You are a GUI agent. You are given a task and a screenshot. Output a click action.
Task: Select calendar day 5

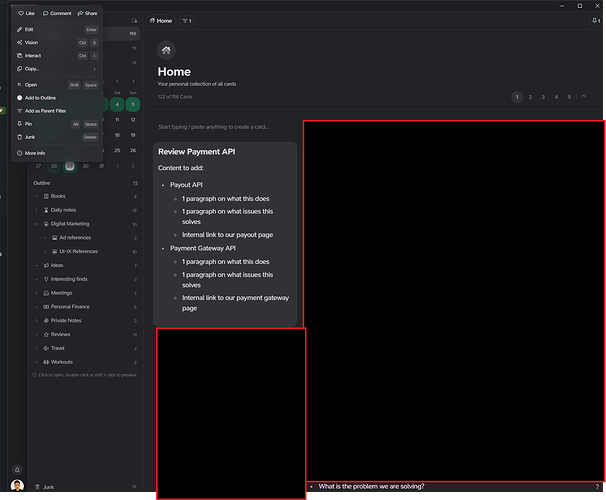(133, 104)
